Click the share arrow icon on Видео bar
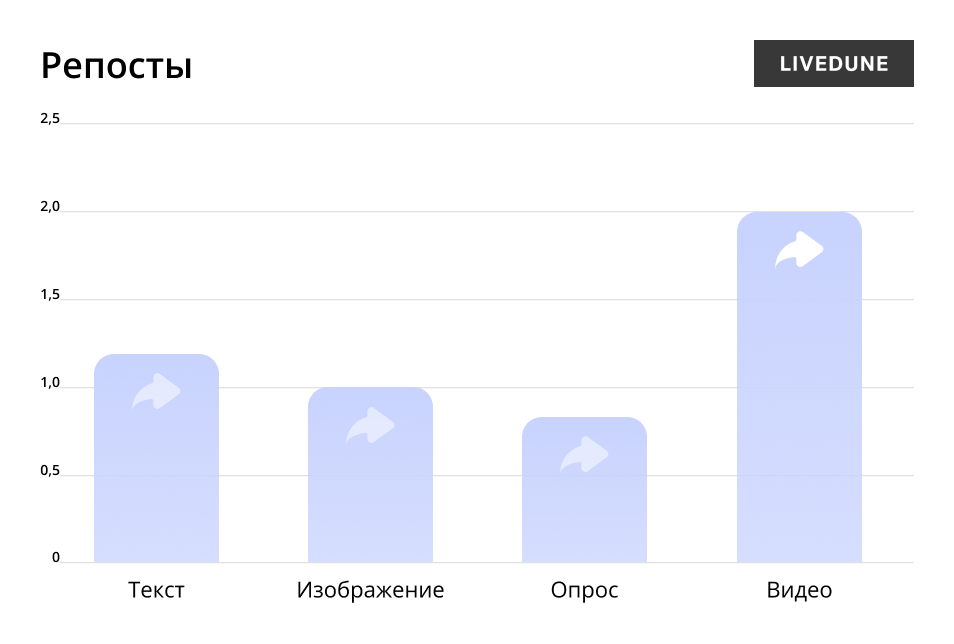The width and height of the screenshot is (954, 644). point(799,250)
